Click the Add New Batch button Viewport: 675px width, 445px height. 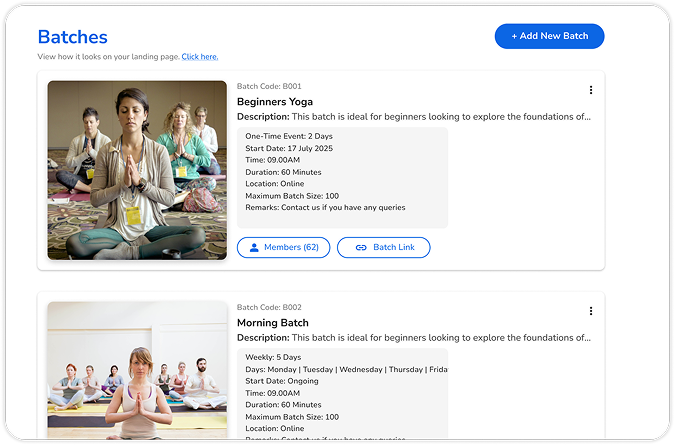(x=549, y=36)
